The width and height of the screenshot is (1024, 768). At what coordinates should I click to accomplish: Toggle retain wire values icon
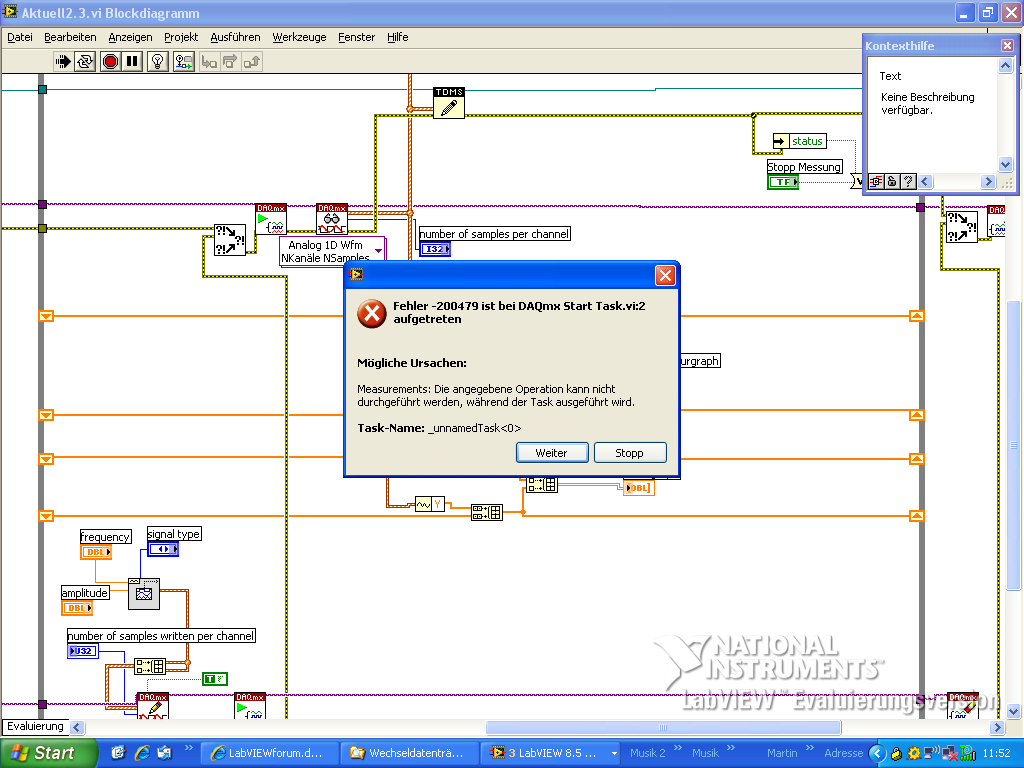184,61
